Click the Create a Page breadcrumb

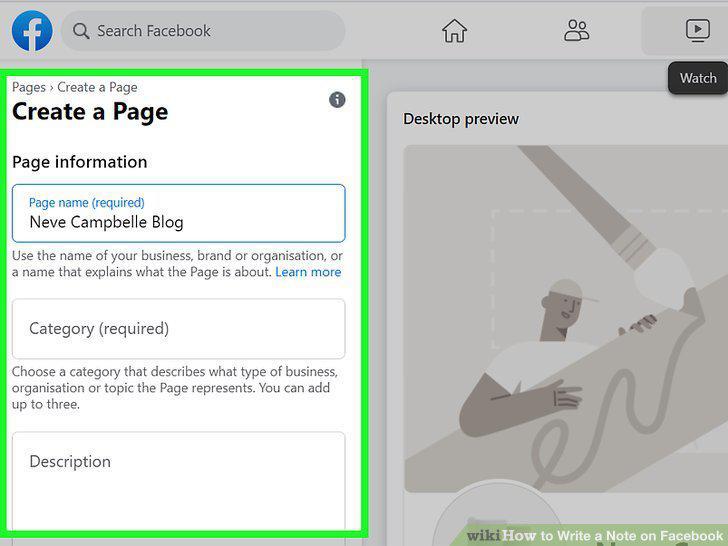[x=97, y=87]
